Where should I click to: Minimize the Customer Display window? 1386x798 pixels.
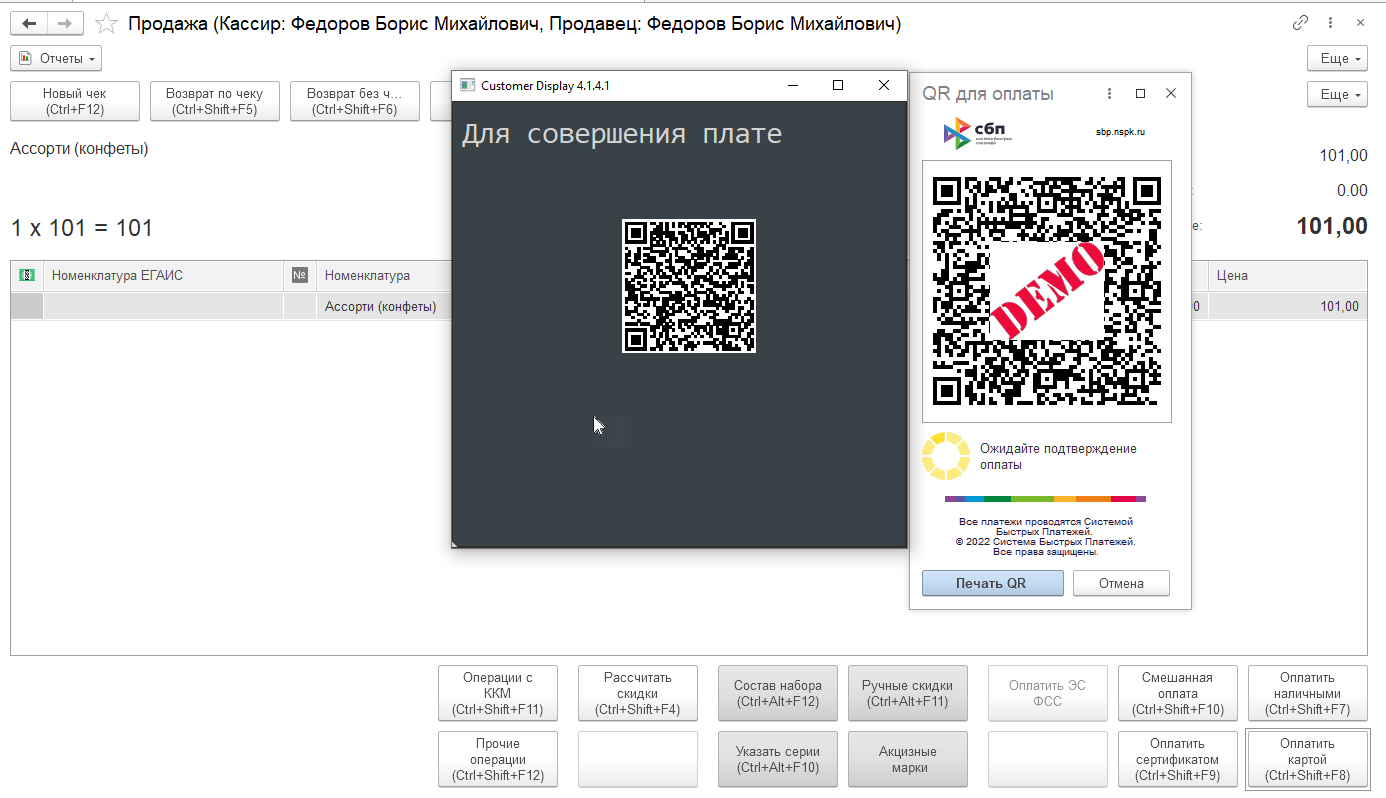tap(792, 85)
